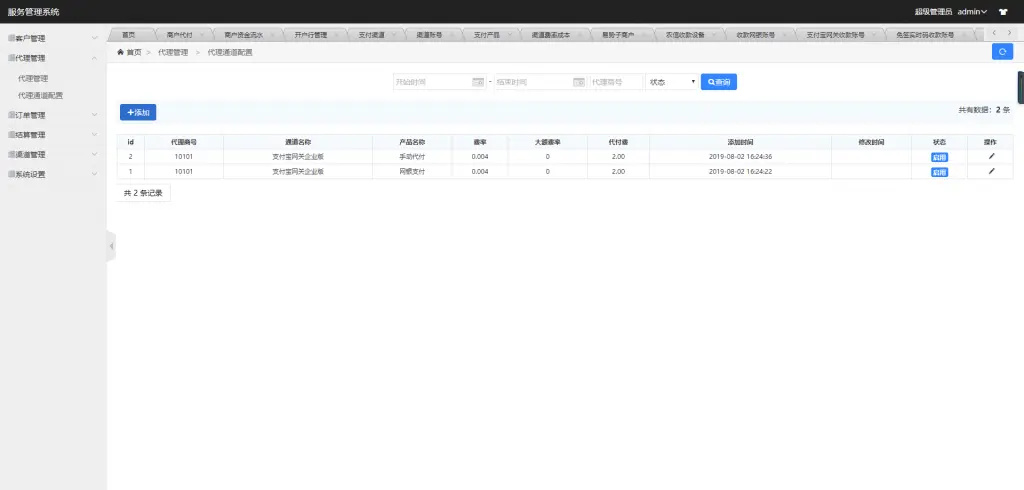Image resolution: width=1024 pixels, height=490 pixels.
Task: Expand 系统设置 sidebar menu
Action: 54,174
